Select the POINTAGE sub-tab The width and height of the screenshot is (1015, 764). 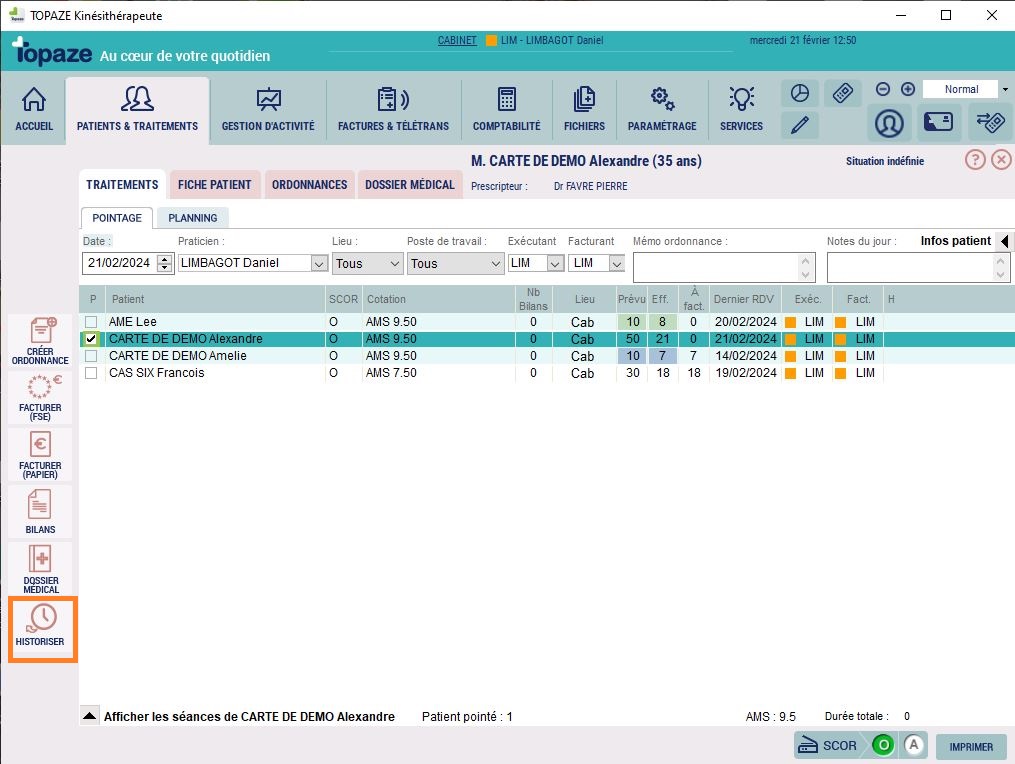pyautogui.click(x=117, y=218)
